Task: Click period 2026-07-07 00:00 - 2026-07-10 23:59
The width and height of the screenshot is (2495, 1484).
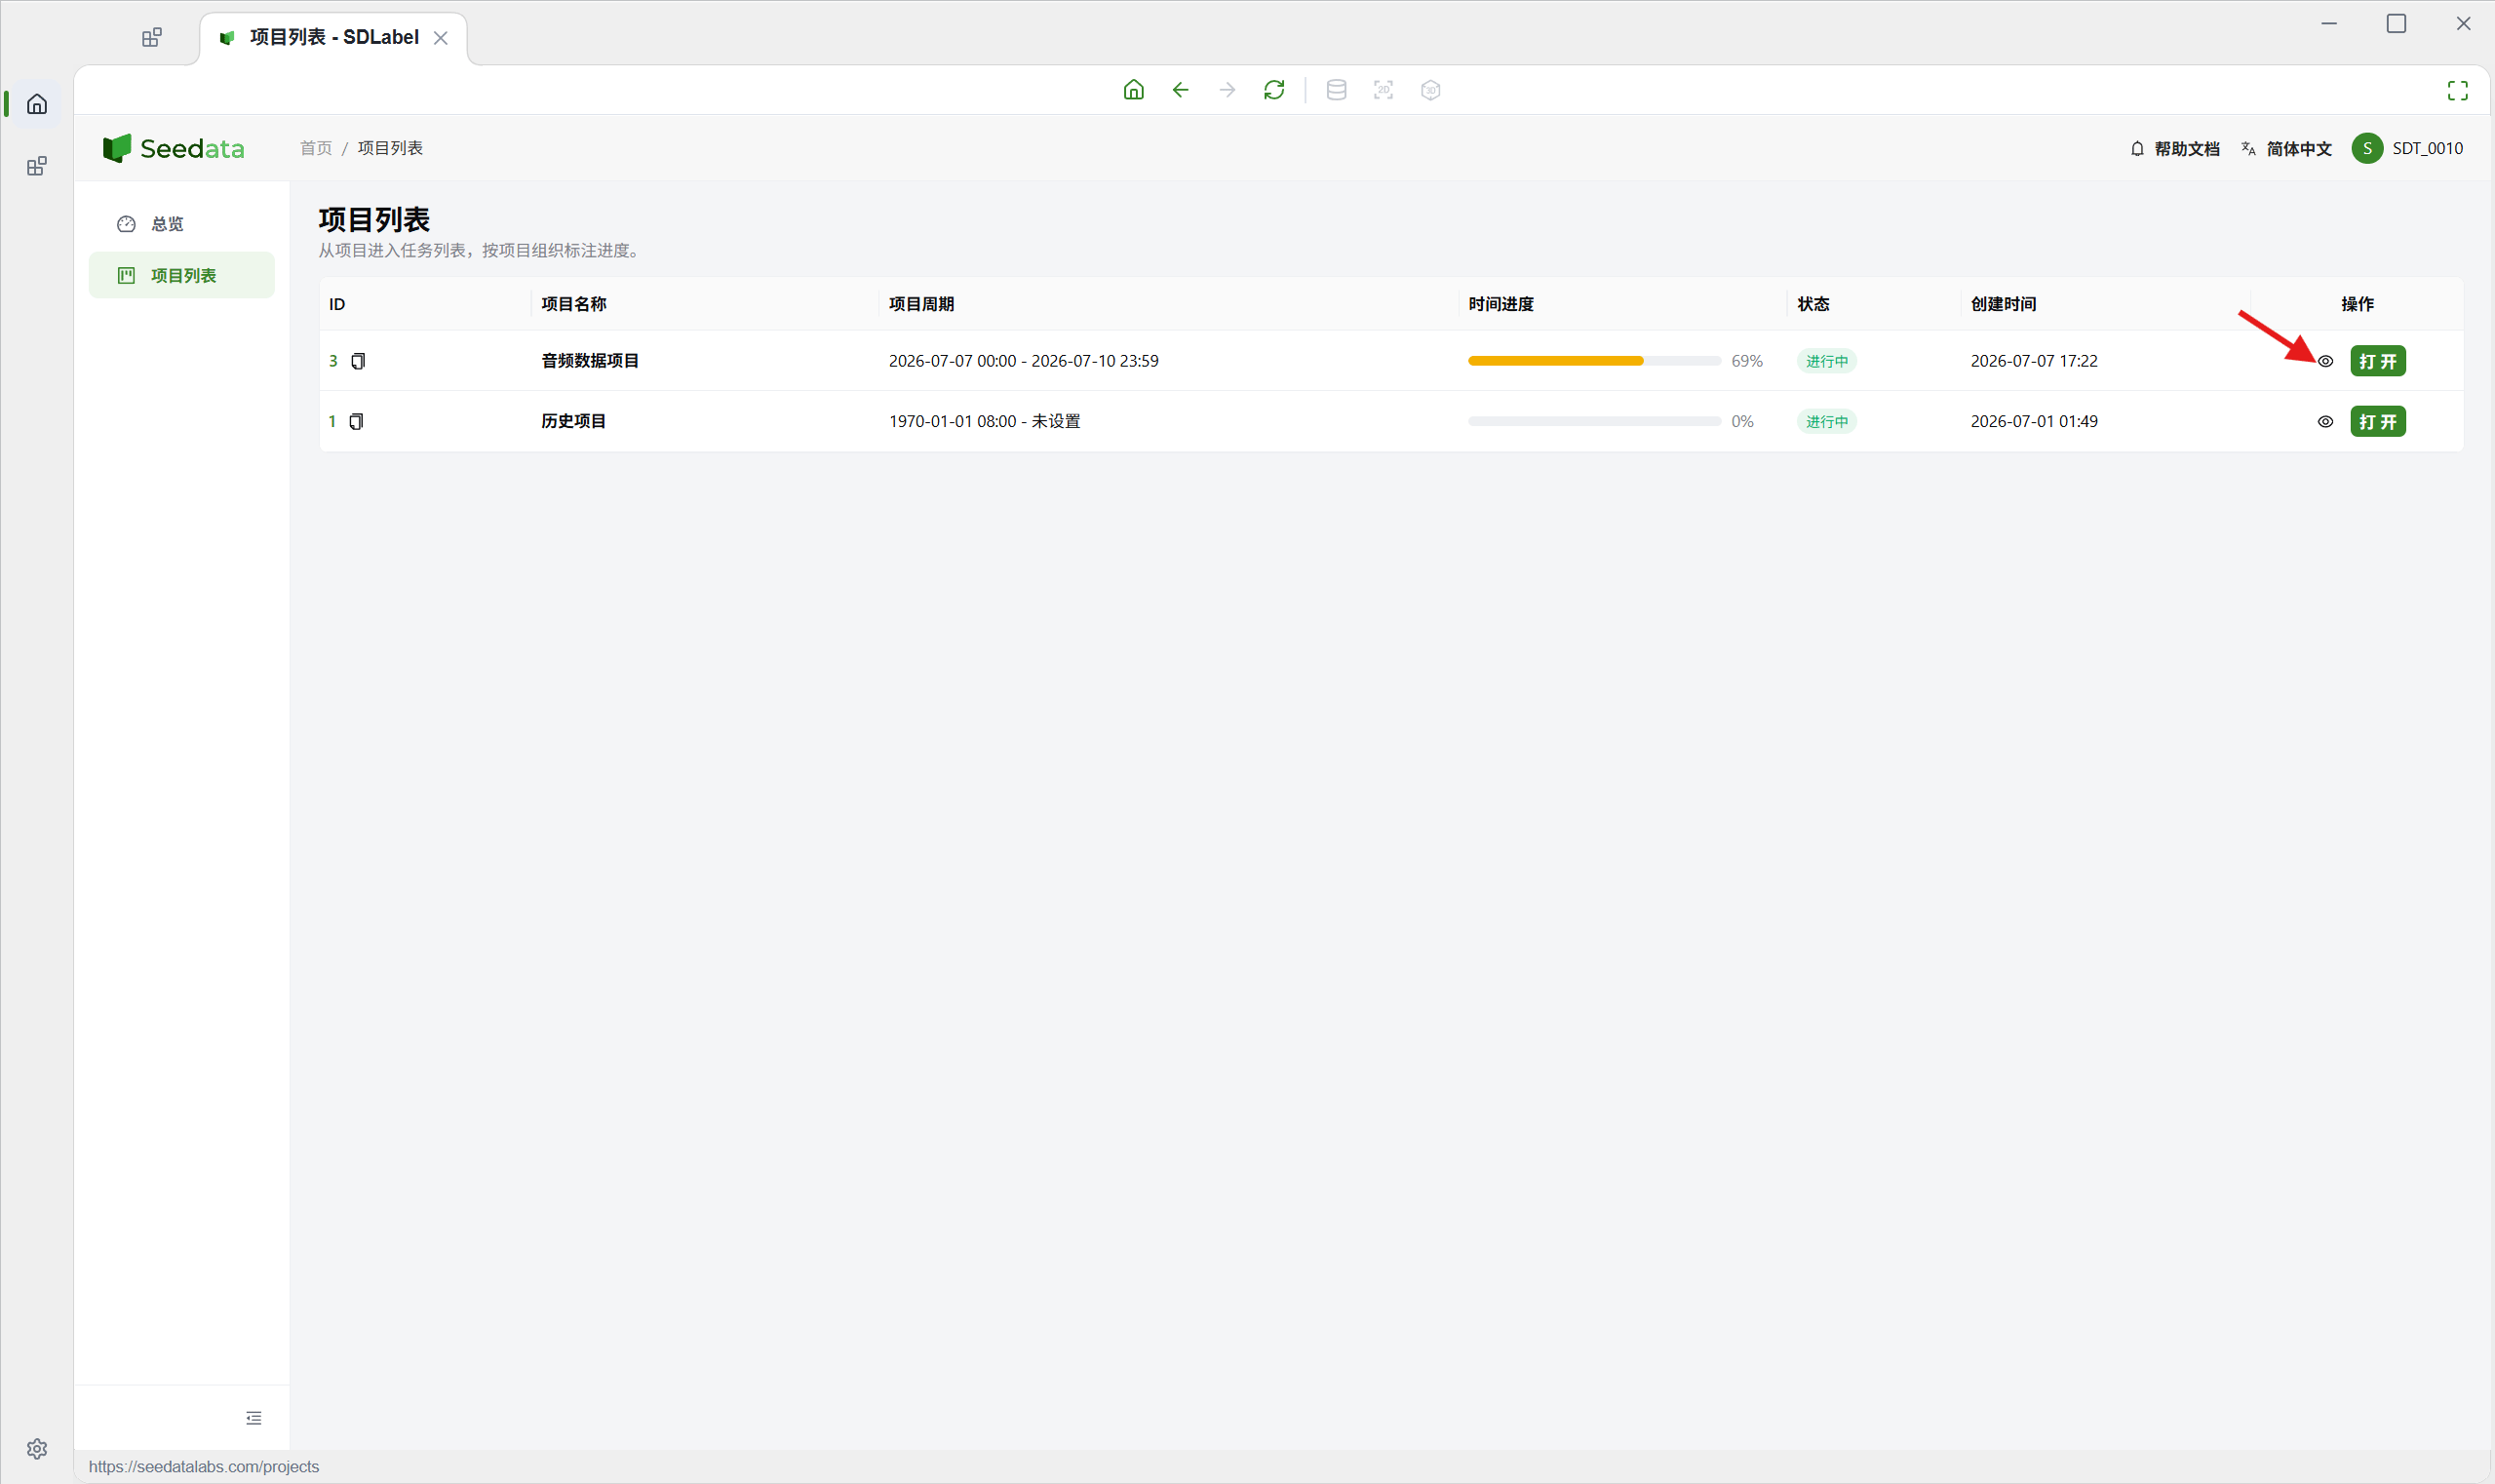Action: (x=1024, y=361)
